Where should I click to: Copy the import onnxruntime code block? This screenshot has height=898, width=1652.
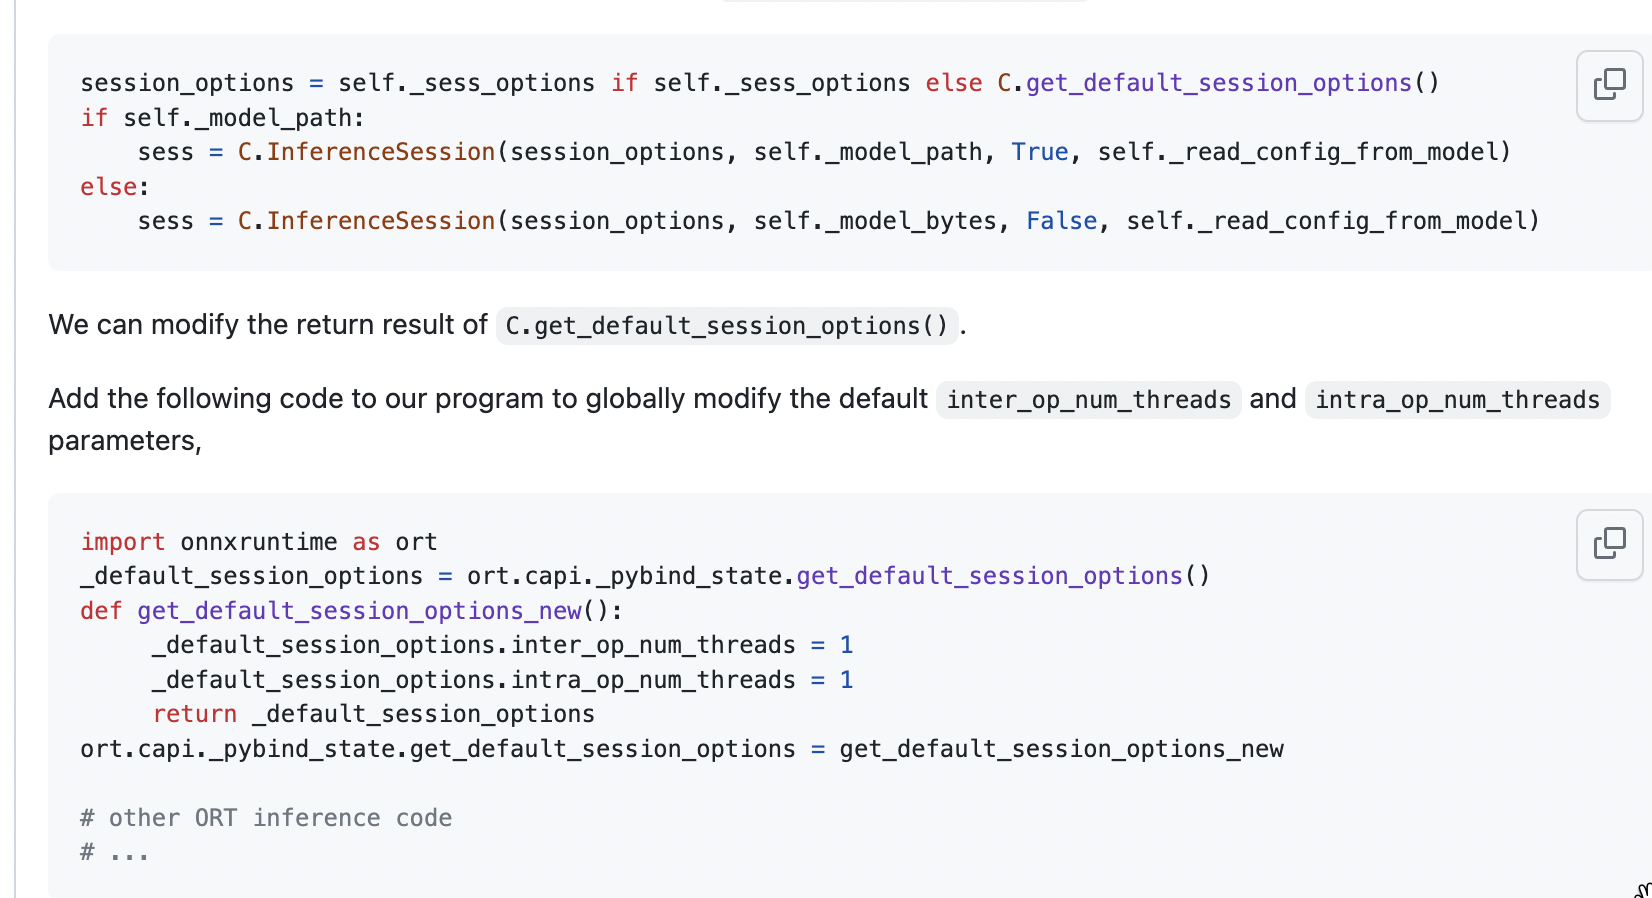(1609, 544)
